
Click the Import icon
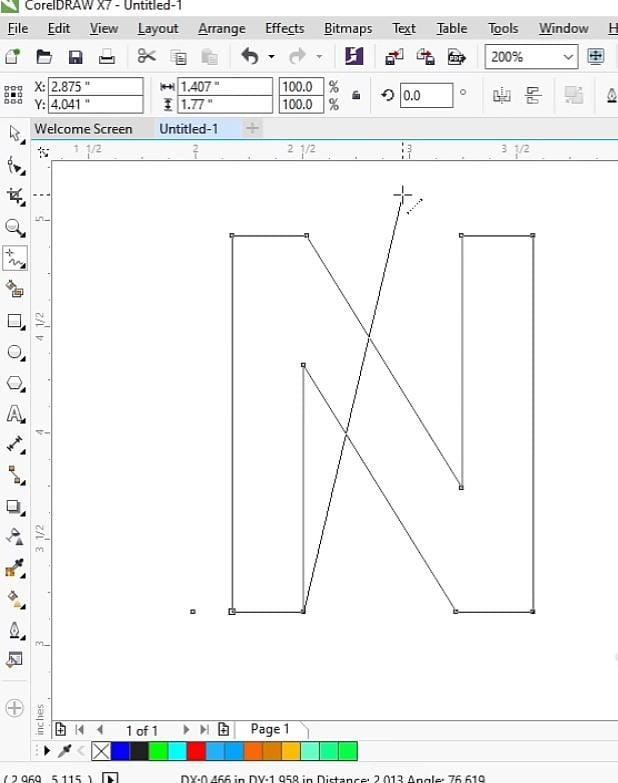click(394, 56)
